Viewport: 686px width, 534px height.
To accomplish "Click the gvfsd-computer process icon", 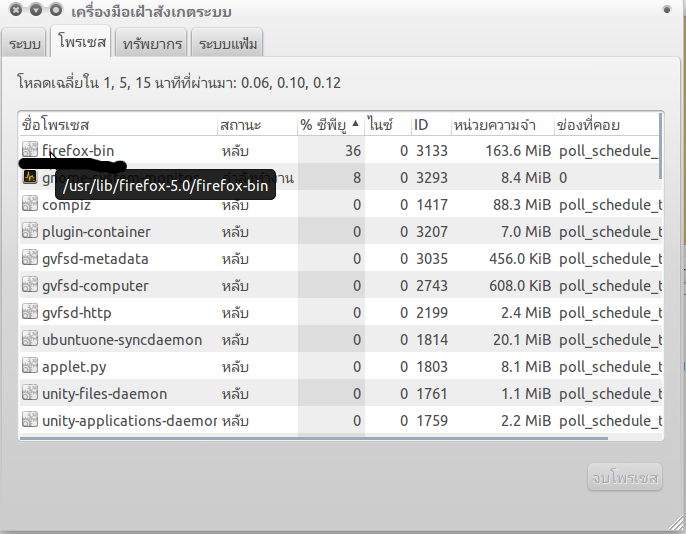I will point(30,285).
